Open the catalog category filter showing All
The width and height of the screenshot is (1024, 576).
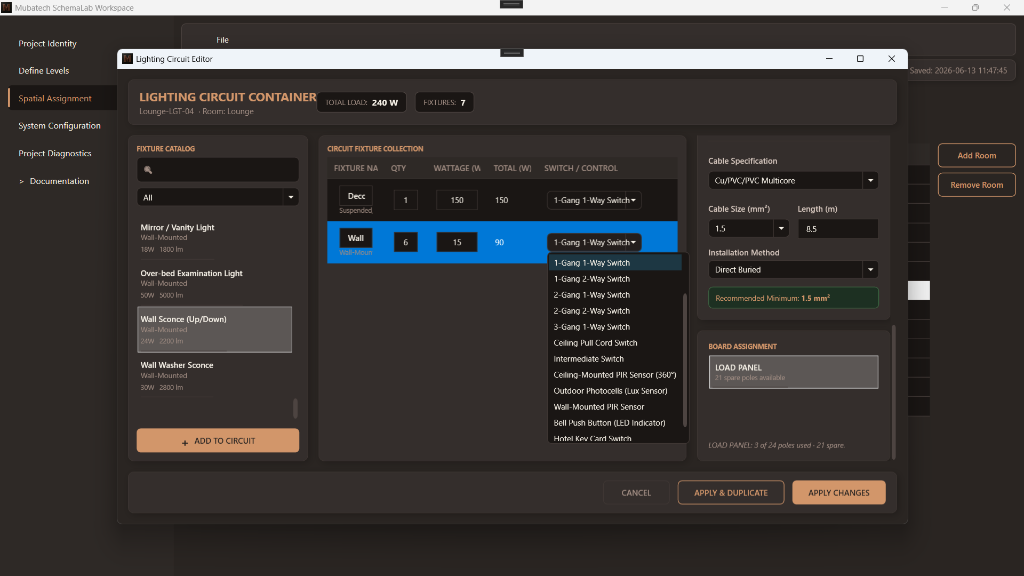217,197
